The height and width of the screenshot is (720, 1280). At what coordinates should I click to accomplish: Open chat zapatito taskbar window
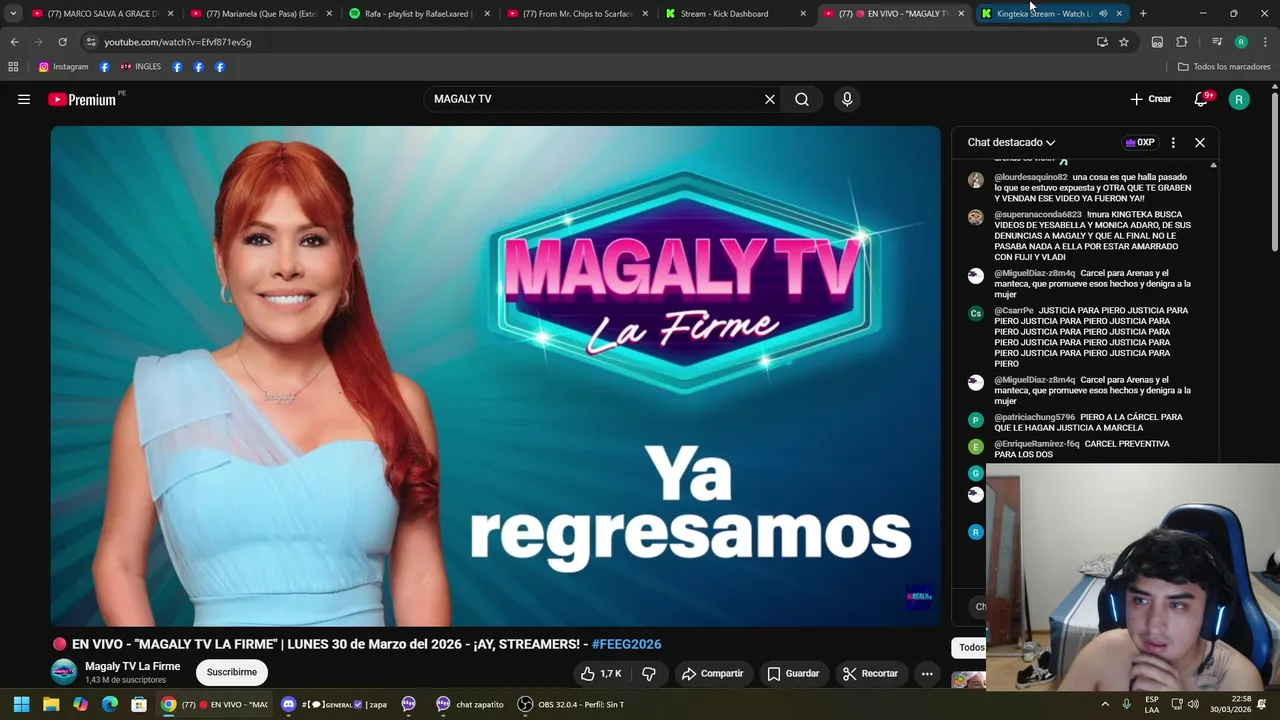[x=469, y=704]
